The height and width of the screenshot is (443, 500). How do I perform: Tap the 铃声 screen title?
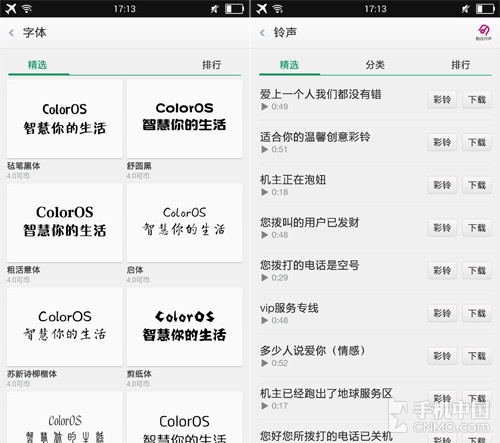[285, 33]
